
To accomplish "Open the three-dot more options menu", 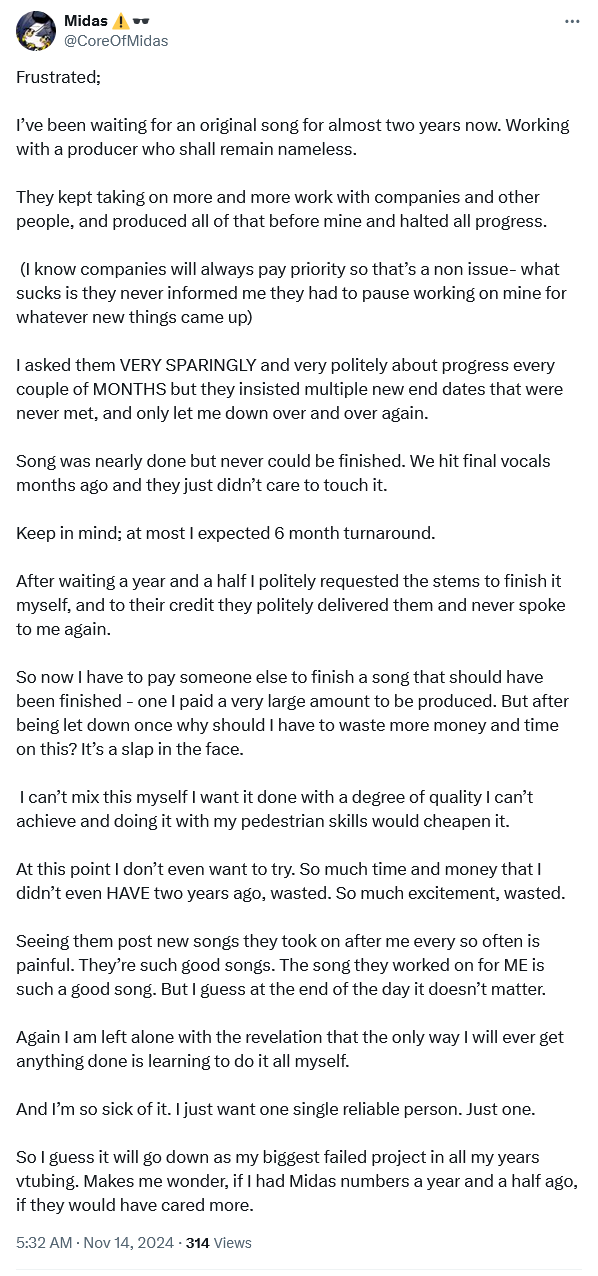I will click(x=572, y=21).
